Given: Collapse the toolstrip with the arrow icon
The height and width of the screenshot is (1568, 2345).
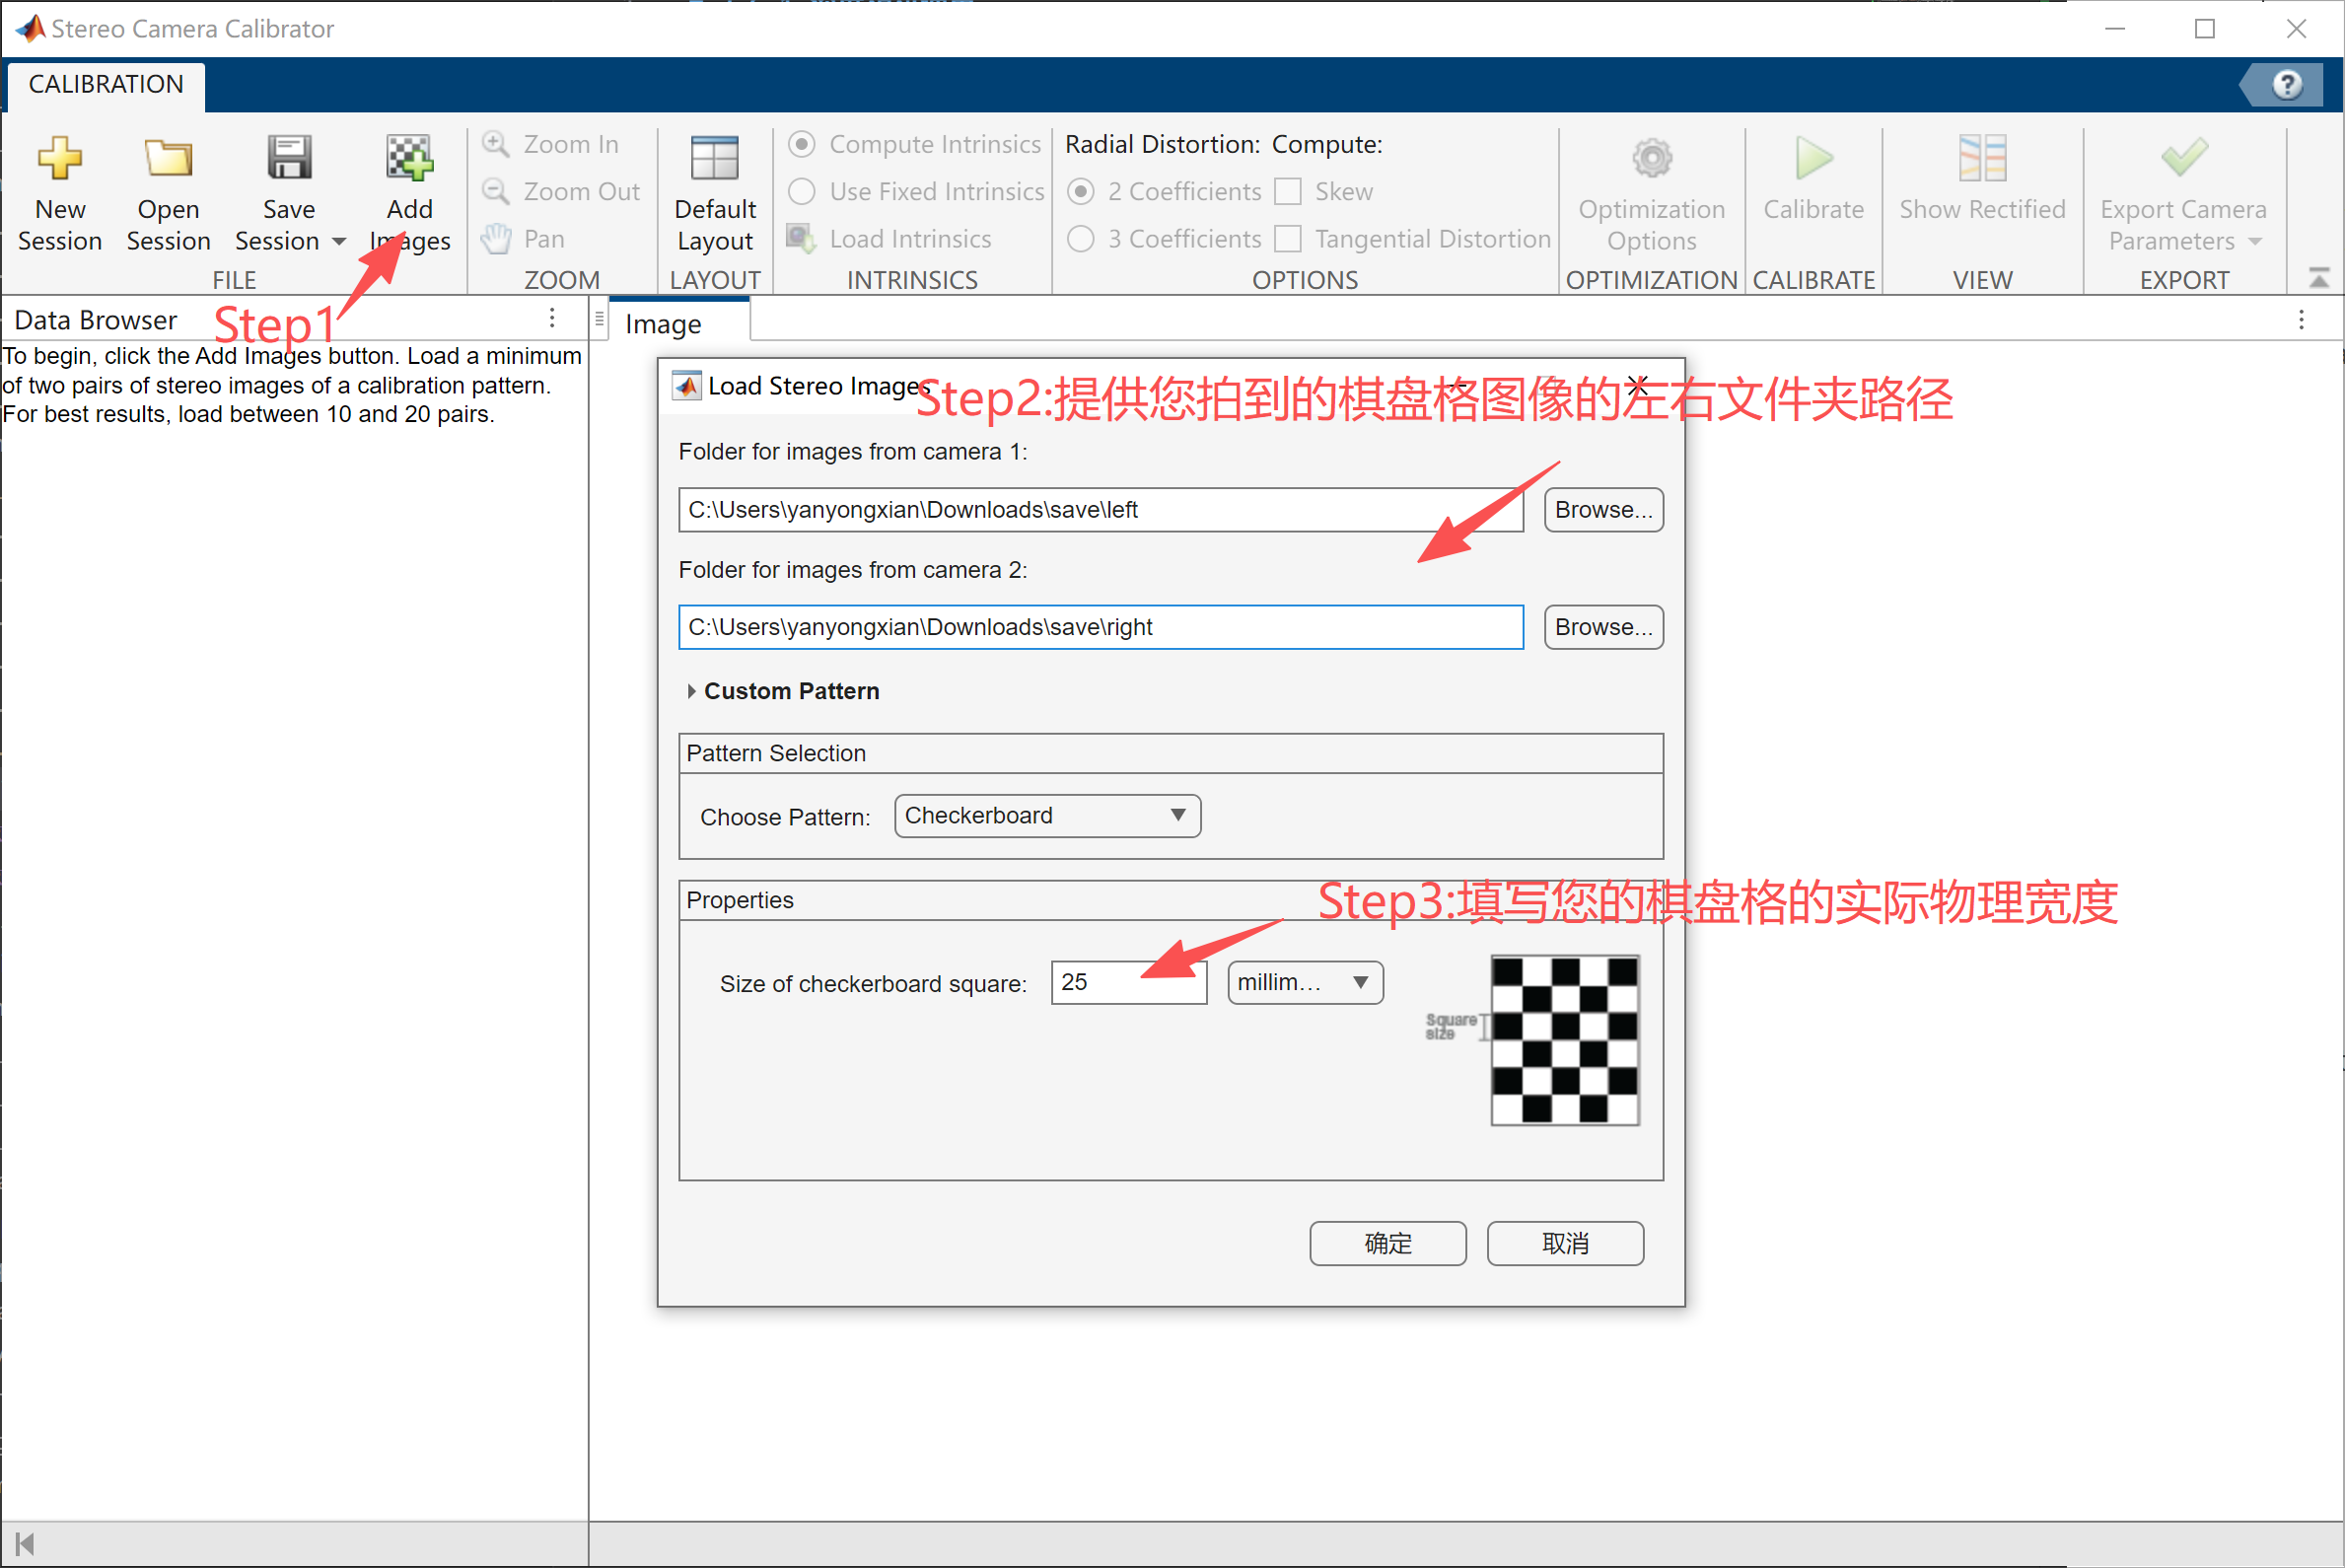Looking at the screenshot, I should point(2318,279).
